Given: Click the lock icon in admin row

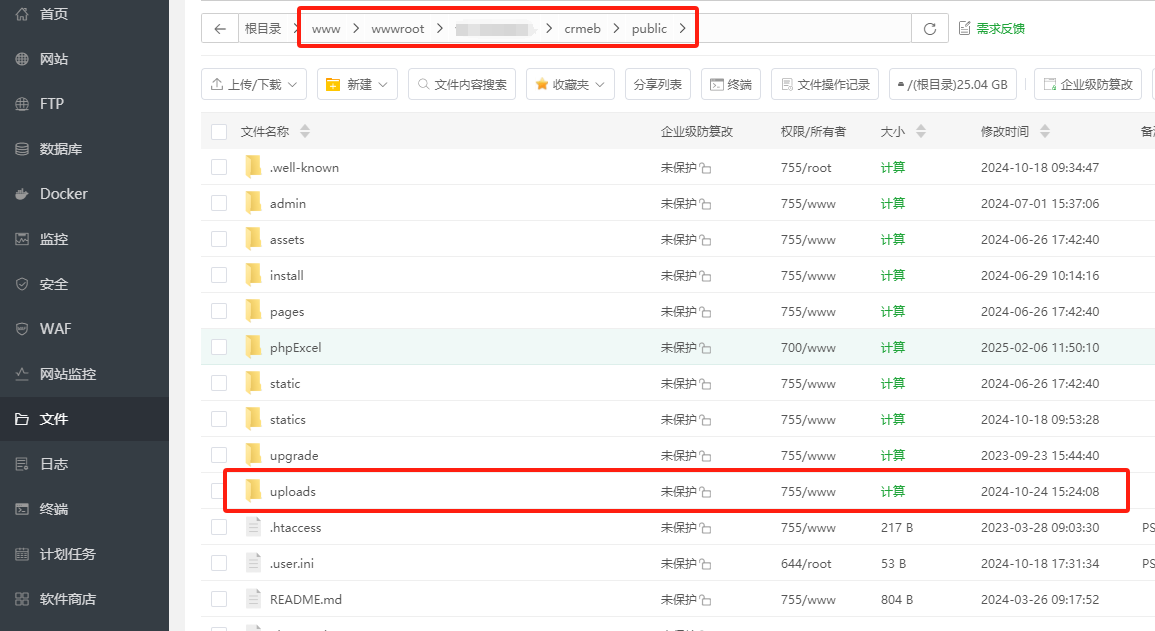Looking at the screenshot, I should tap(705, 205).
